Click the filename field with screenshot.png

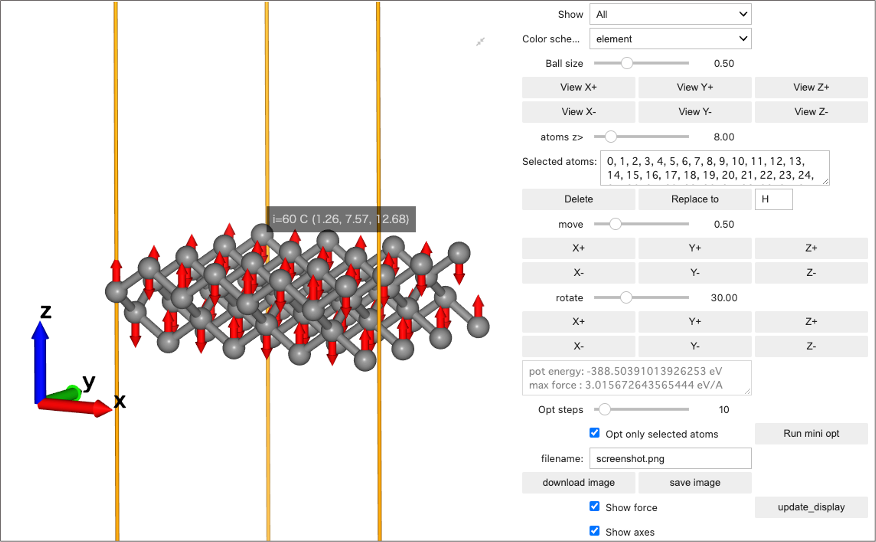669,458
